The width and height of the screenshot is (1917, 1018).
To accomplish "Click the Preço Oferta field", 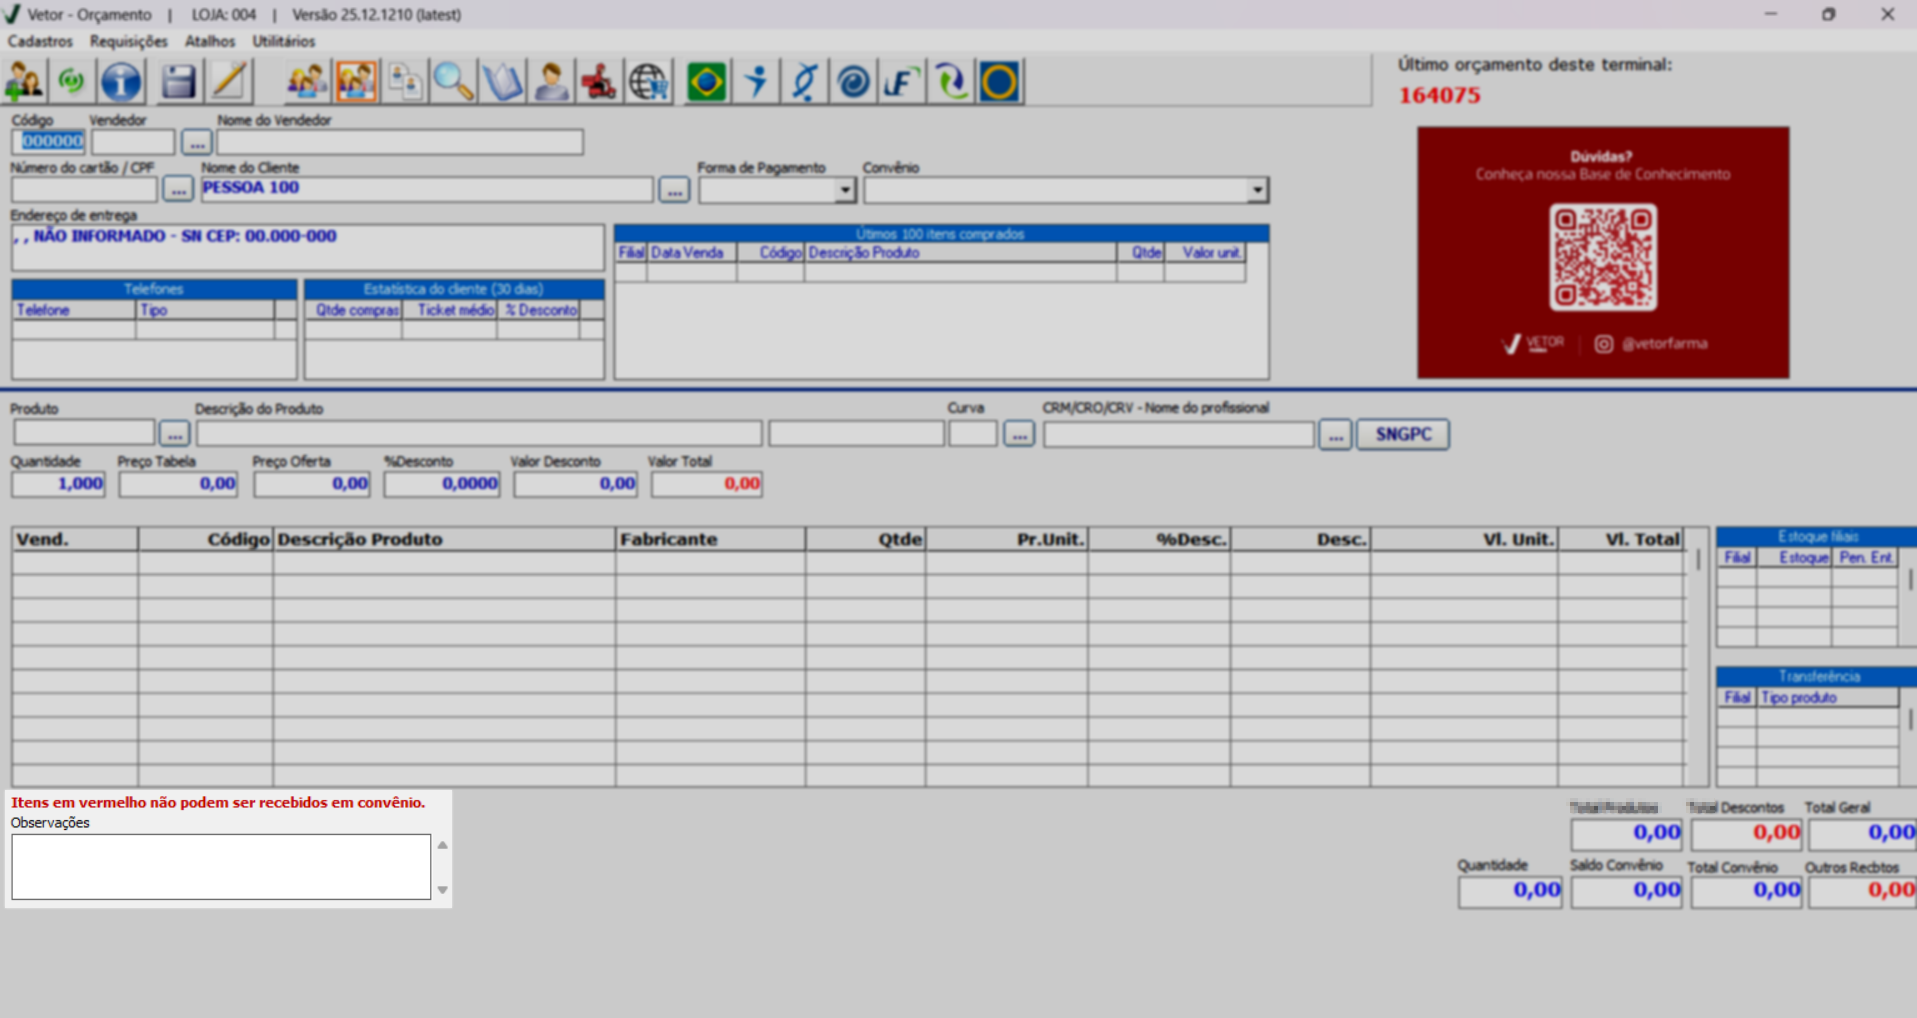I will (x=312, y=484).
